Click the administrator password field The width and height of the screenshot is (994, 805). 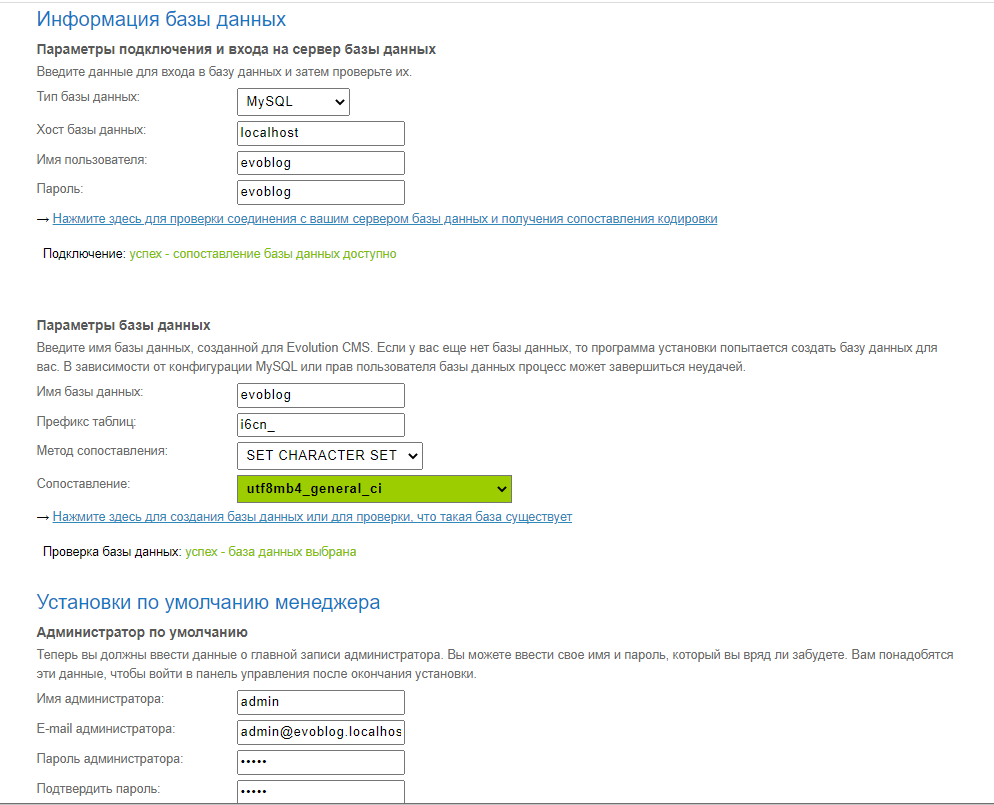click(320, 762)
